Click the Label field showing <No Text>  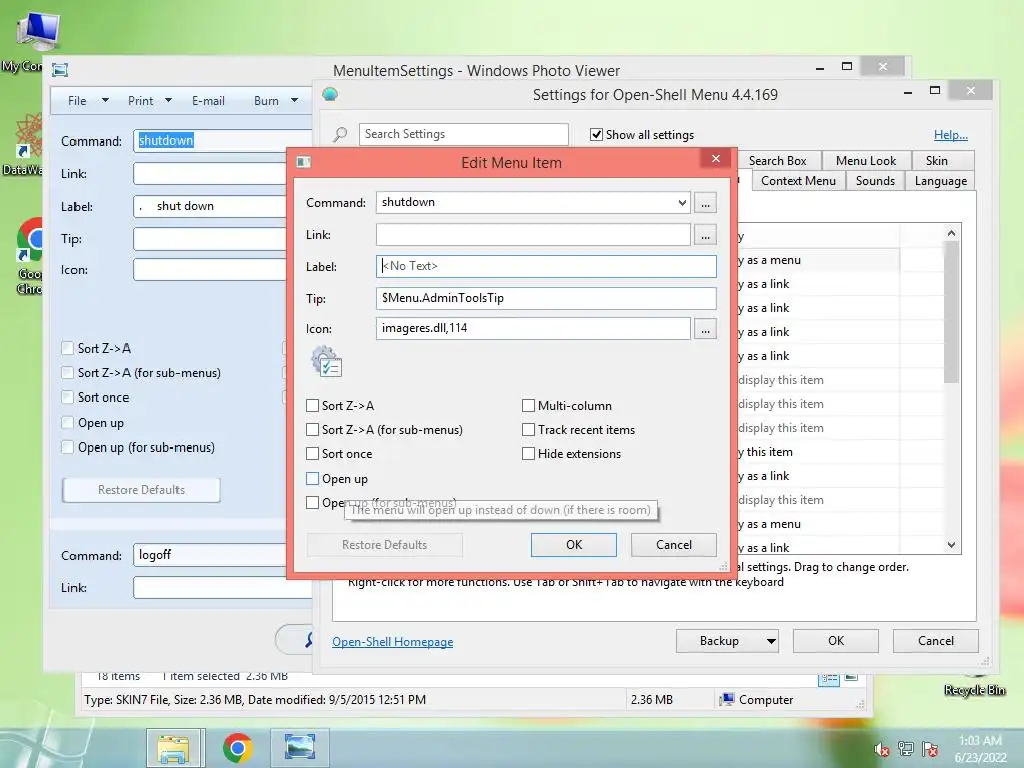(x=546, y=266)
